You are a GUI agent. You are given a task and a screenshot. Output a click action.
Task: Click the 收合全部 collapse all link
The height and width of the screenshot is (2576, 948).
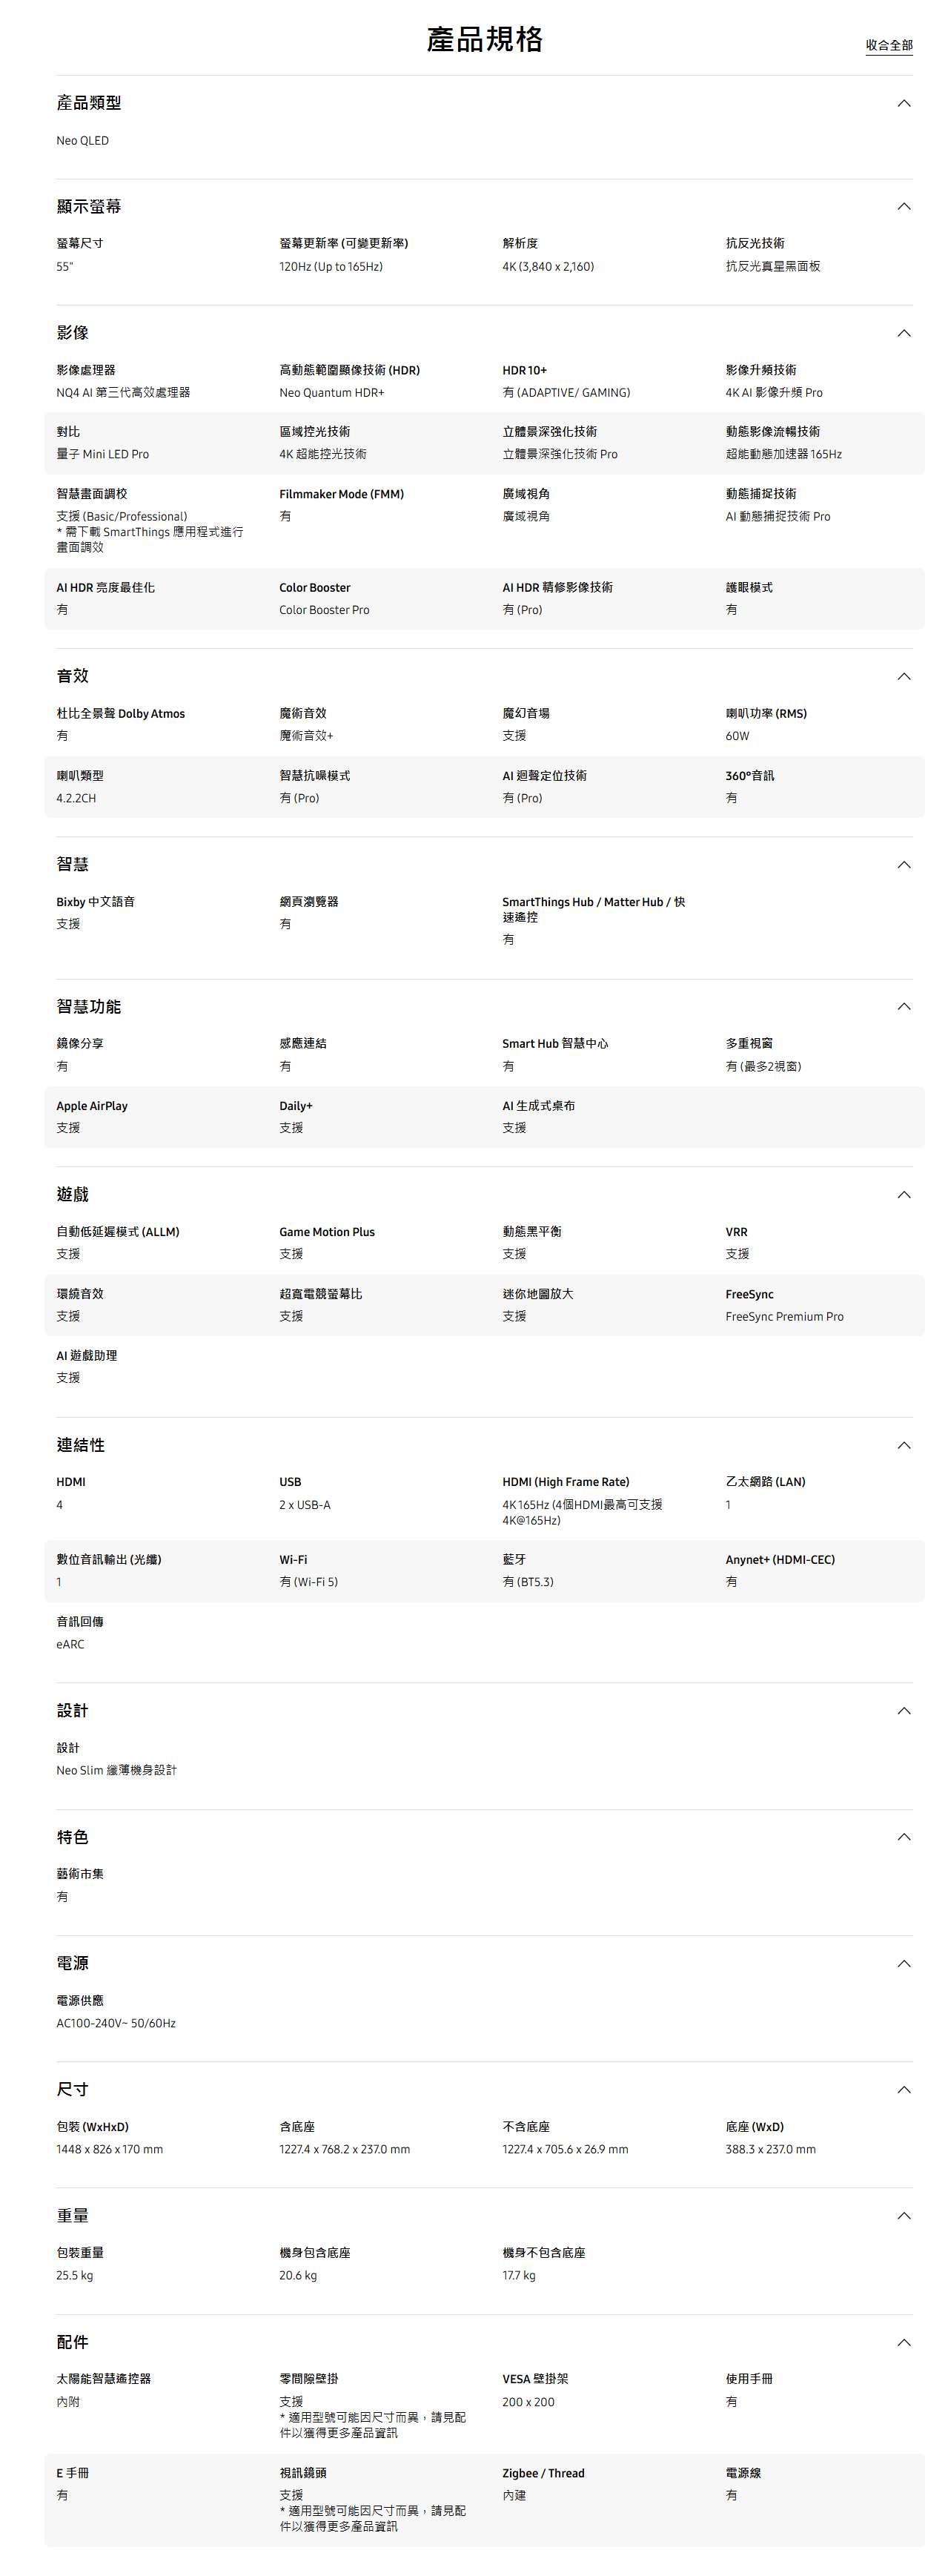point(888,45)
